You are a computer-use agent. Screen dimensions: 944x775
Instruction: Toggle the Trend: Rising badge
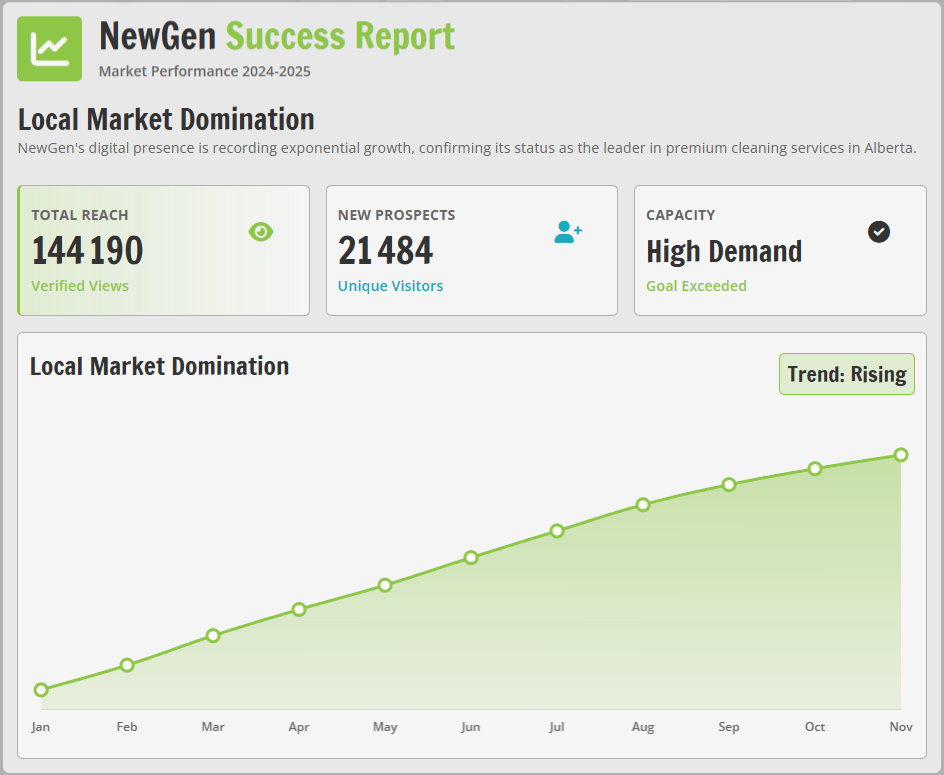(846, 373)
